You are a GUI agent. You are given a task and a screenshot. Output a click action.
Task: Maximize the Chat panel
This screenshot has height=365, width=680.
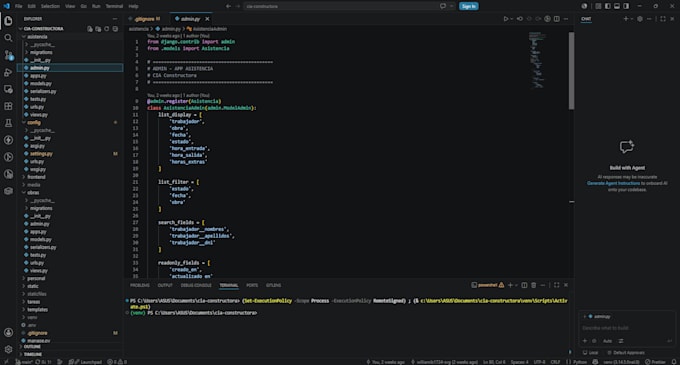pyautogui.click(x=663, y=19)
